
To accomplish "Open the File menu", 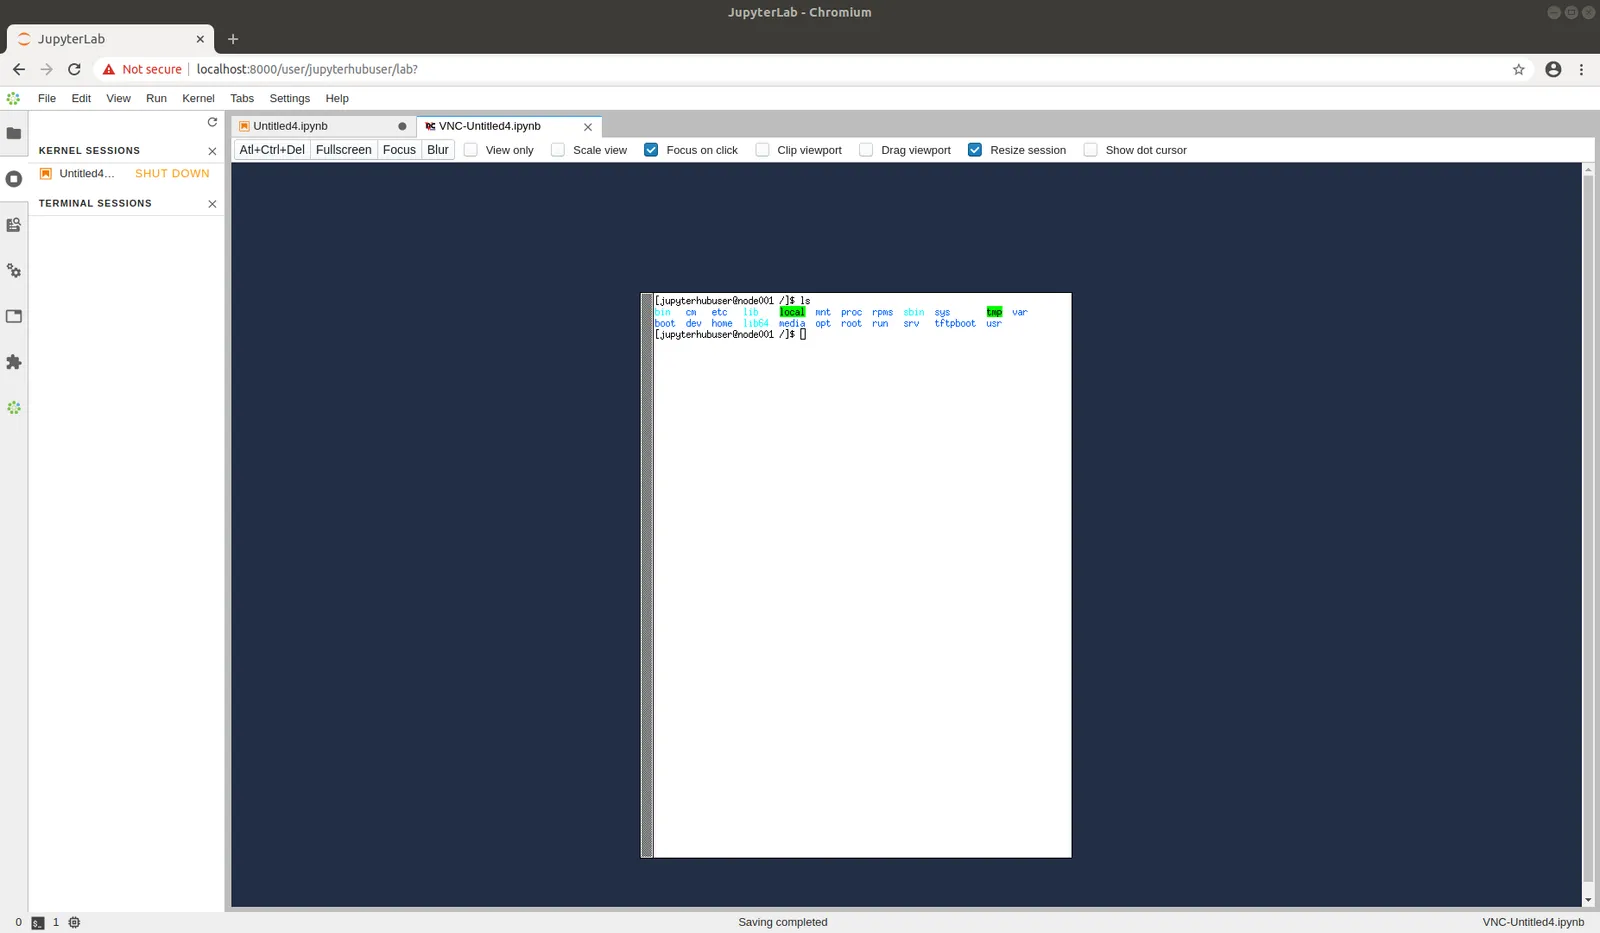I will click(47, 98).
